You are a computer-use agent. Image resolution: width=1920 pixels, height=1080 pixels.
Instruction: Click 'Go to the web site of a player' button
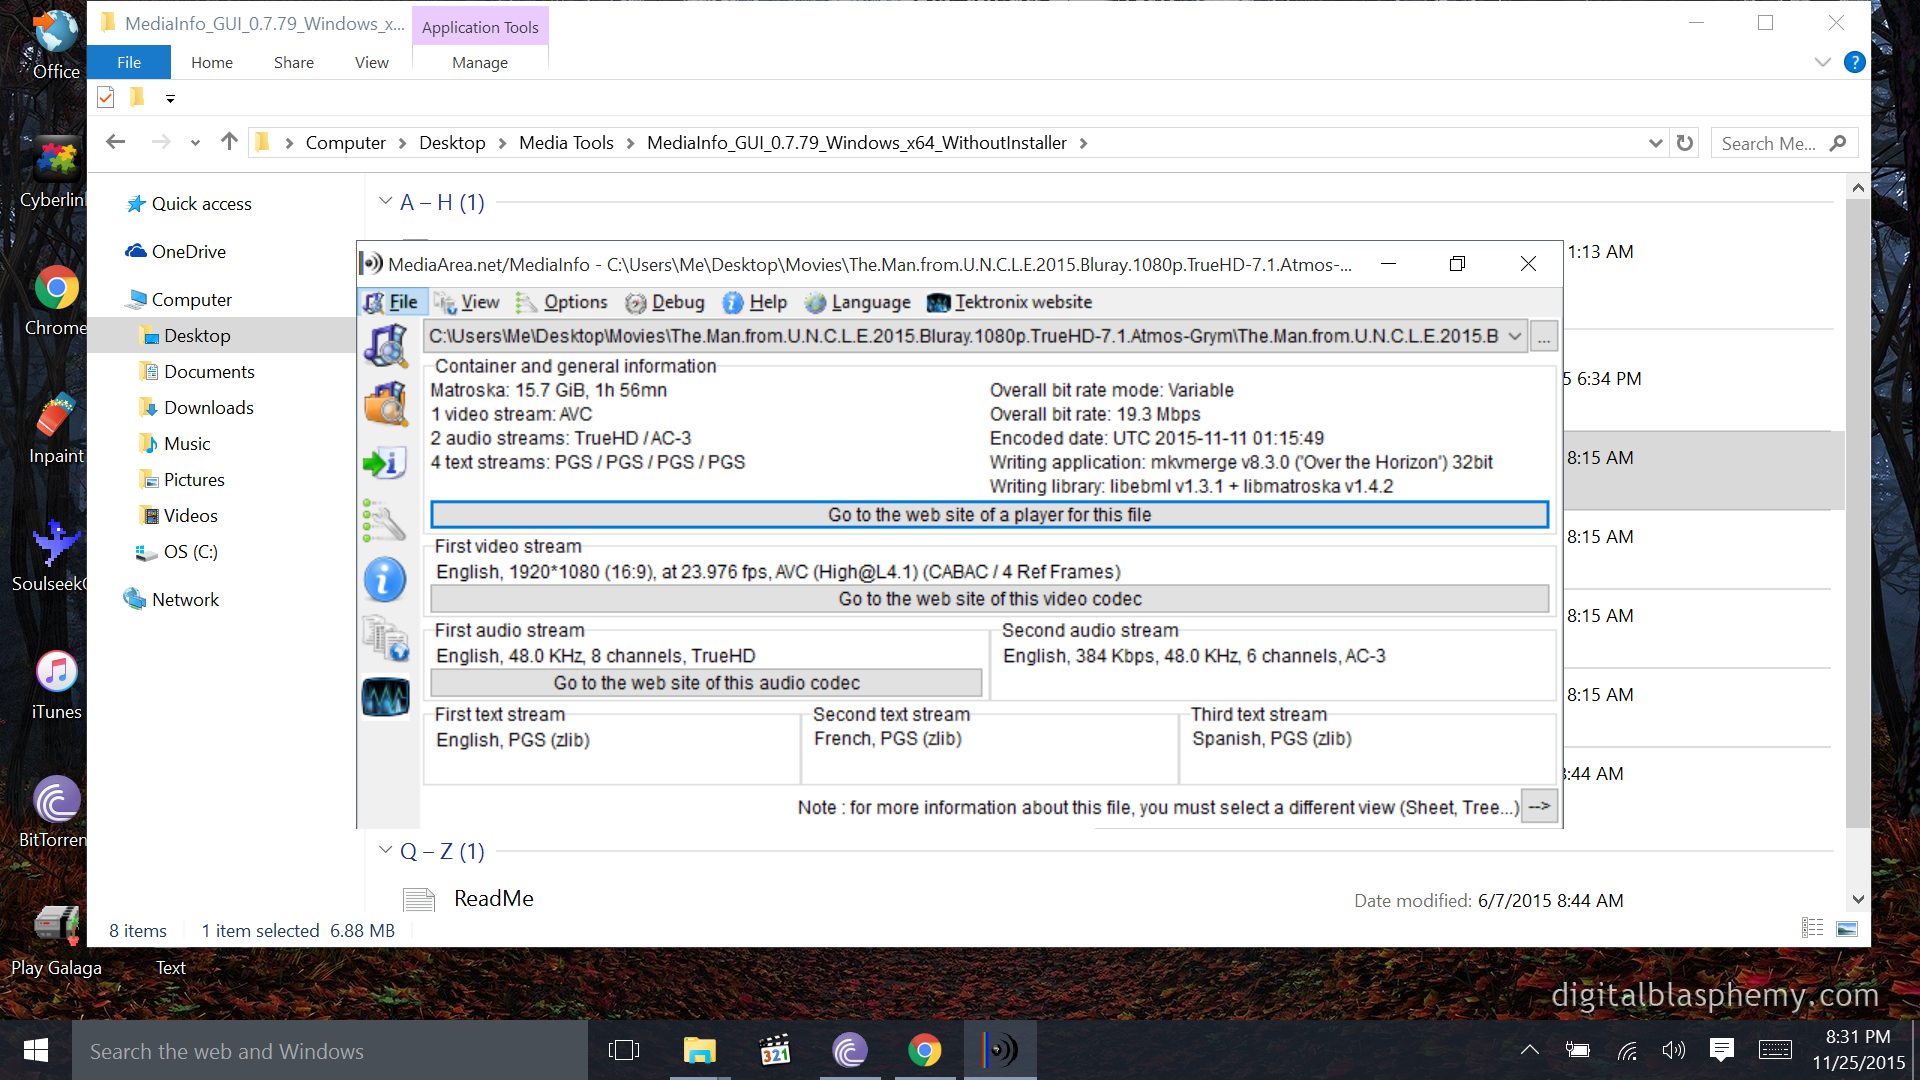click(x=989, y=515)
